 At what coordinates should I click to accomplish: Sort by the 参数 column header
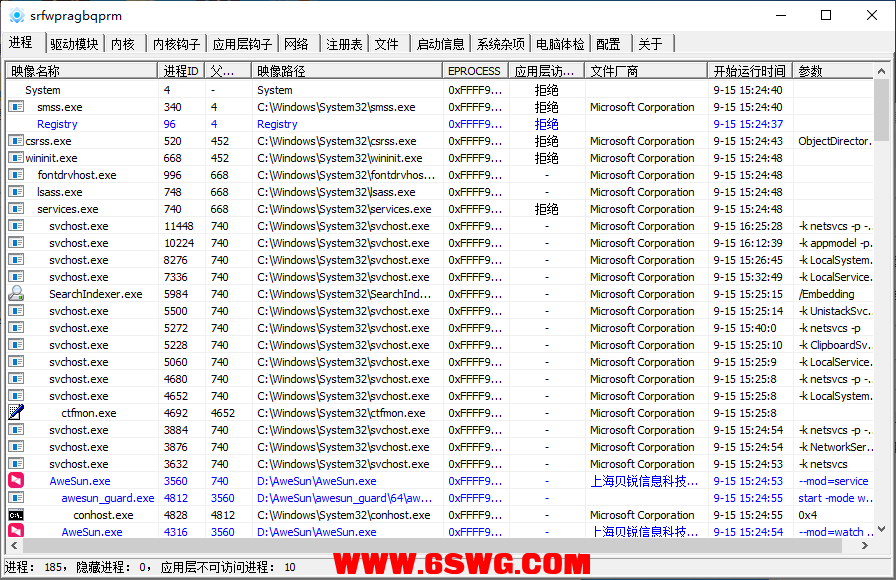point(833,71)
